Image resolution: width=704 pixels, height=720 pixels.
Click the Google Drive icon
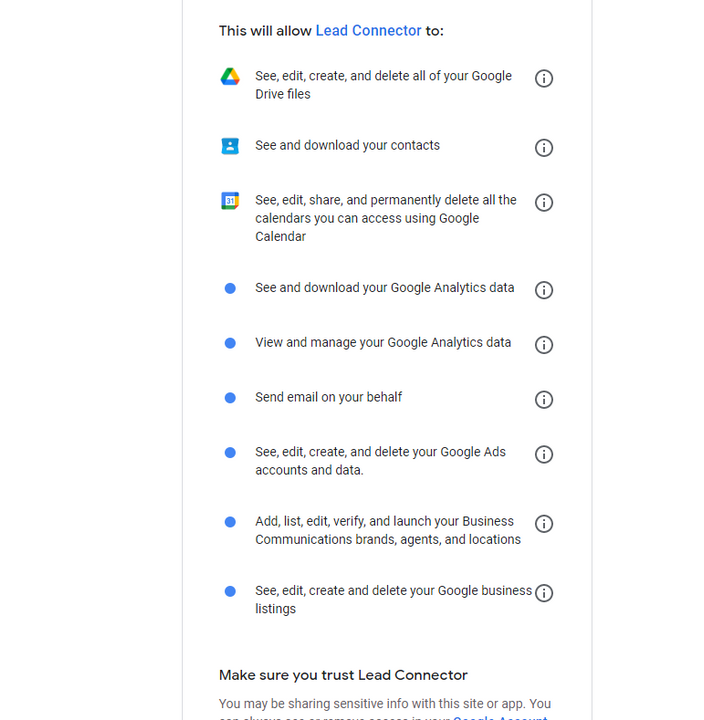(230, 77)
